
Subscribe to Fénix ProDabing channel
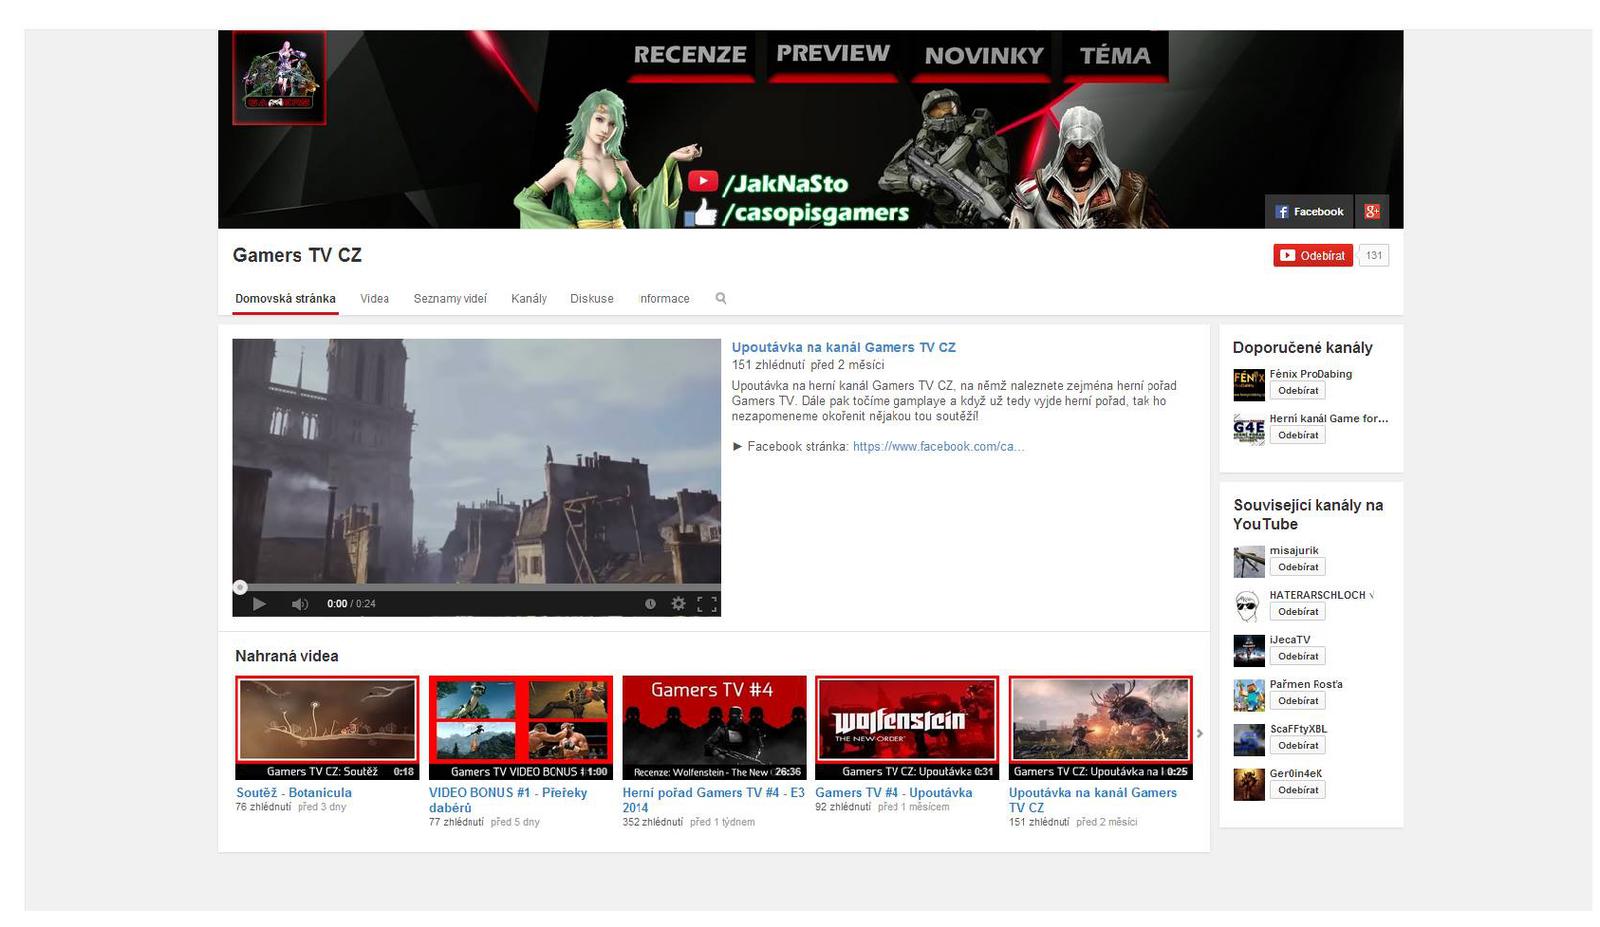1297,391
